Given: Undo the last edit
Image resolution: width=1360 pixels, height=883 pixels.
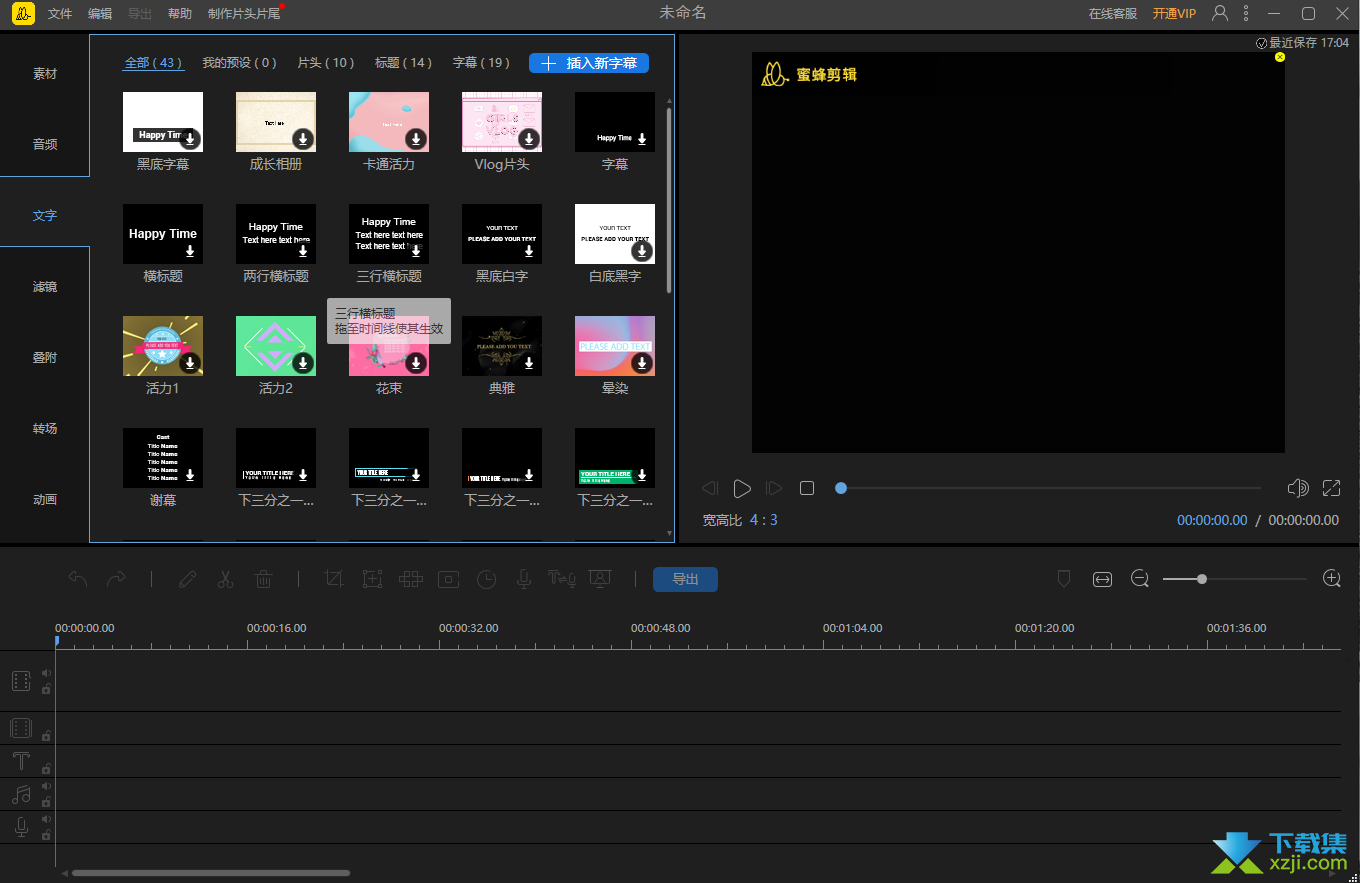Looking at the screenshot, I should (x=78, y=579).
